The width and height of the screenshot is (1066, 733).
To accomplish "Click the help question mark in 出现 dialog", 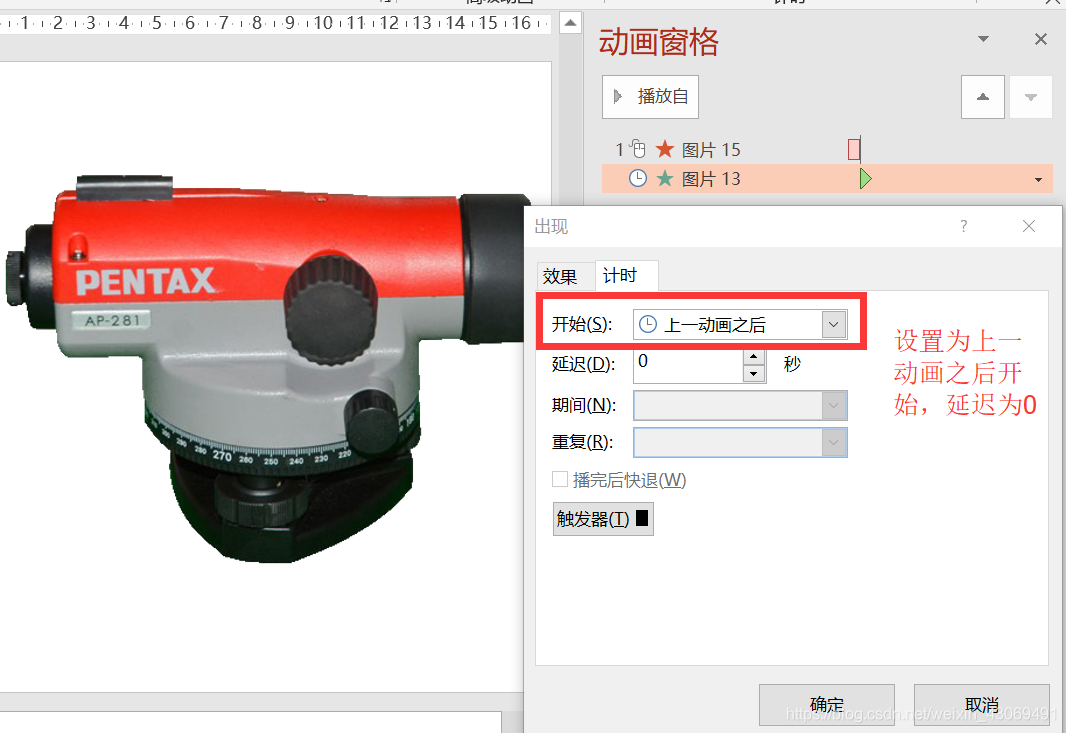I will 963,226.
